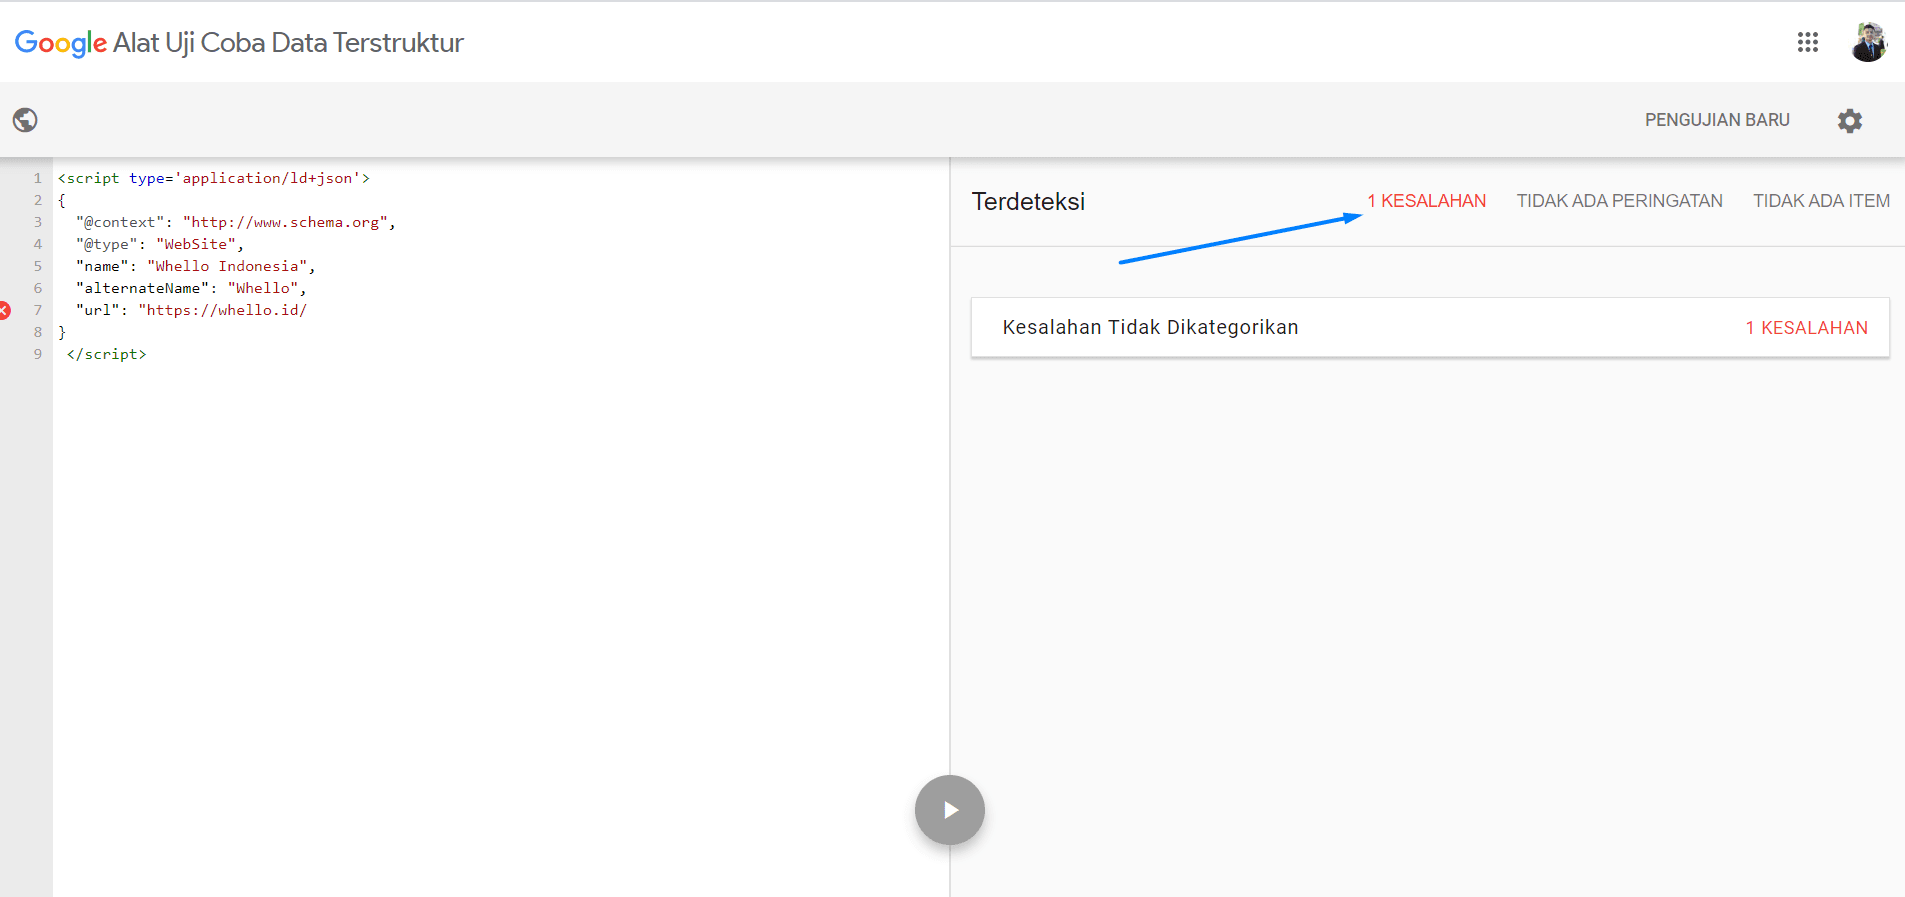Open the settings gear menu
The width and height of the screenshot is (1905, 897).
[x=1849, y=120]
